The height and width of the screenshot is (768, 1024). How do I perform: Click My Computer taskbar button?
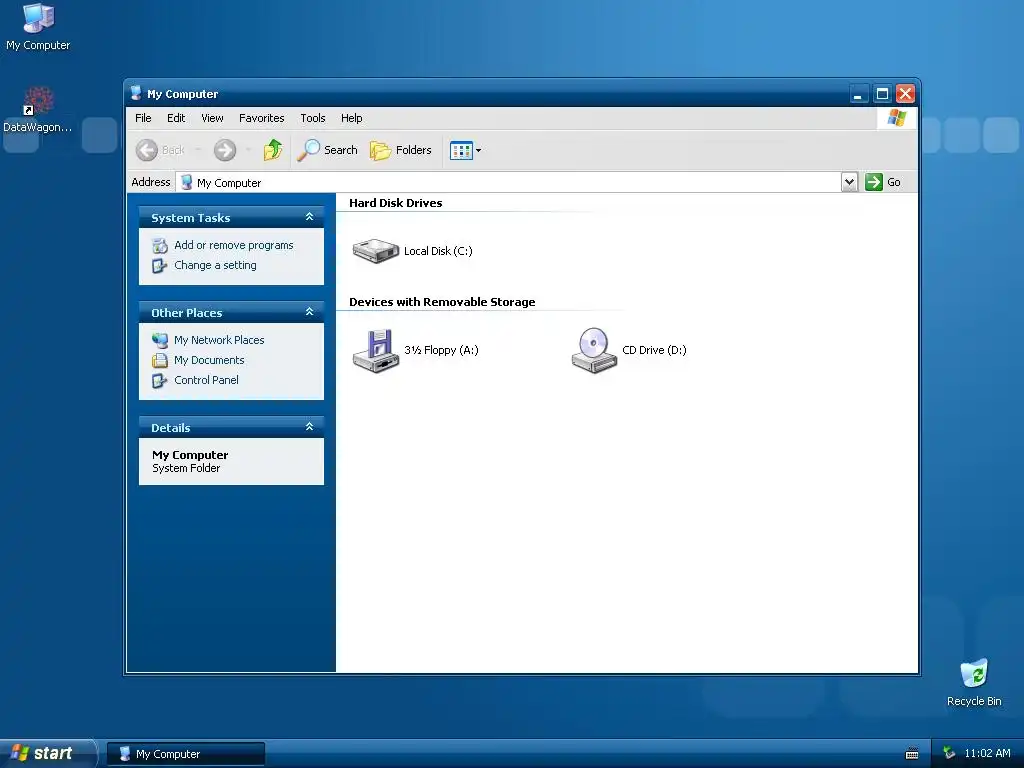tap(186, 754)
